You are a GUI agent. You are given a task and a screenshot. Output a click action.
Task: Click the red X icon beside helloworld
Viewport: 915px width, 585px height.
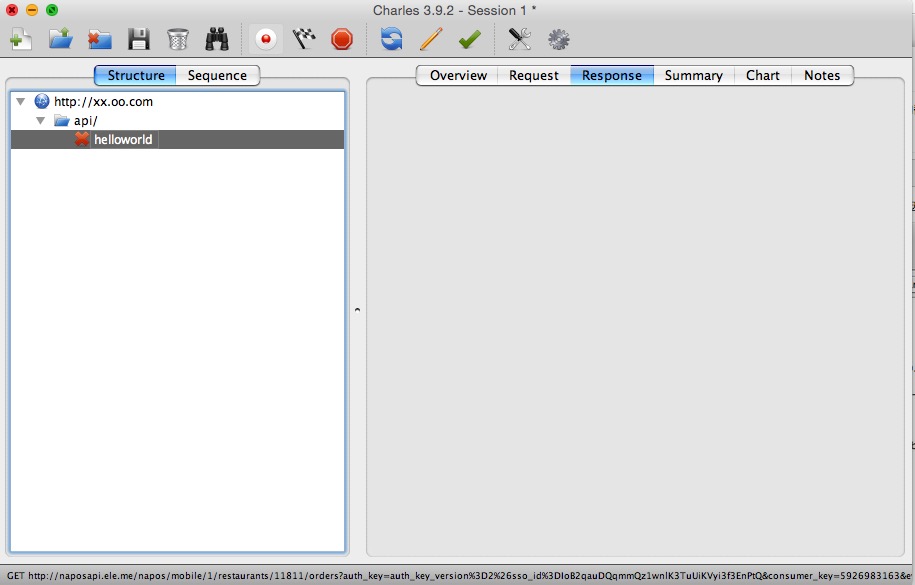(x=82, y=139)
